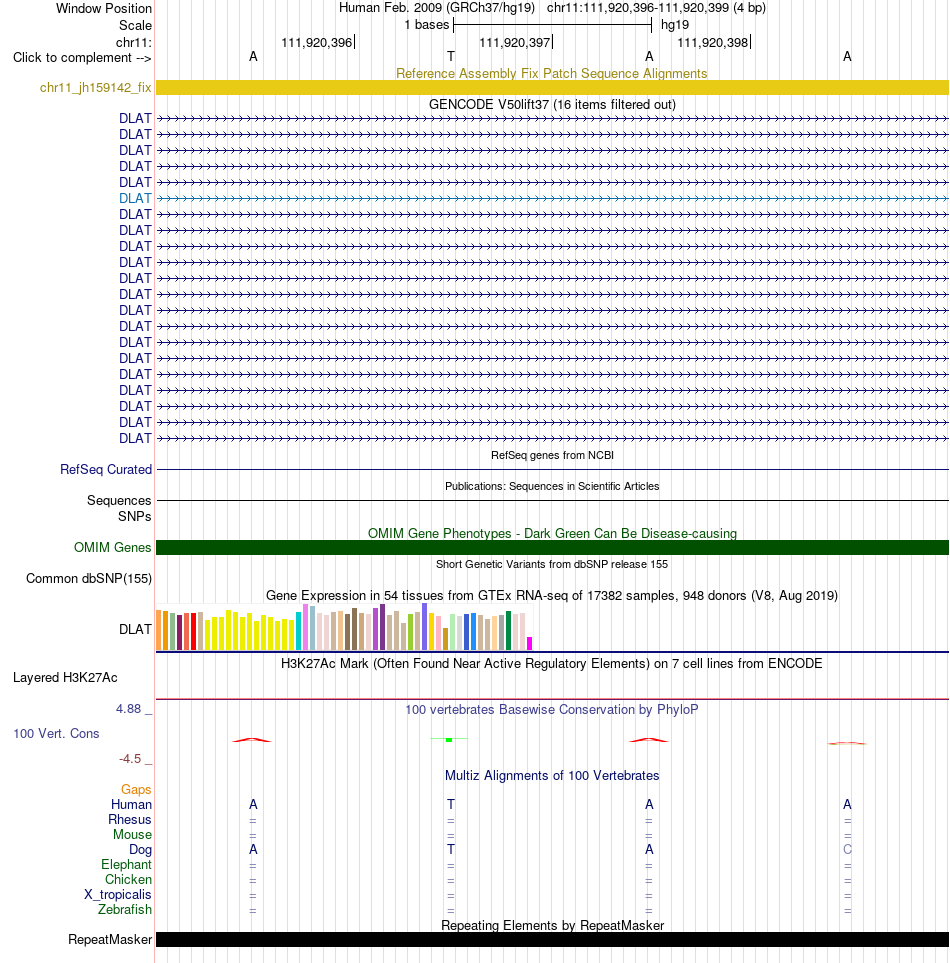Click the T base in the Dog alignment row
Screen dimensions: 950x963
point(451,849)
